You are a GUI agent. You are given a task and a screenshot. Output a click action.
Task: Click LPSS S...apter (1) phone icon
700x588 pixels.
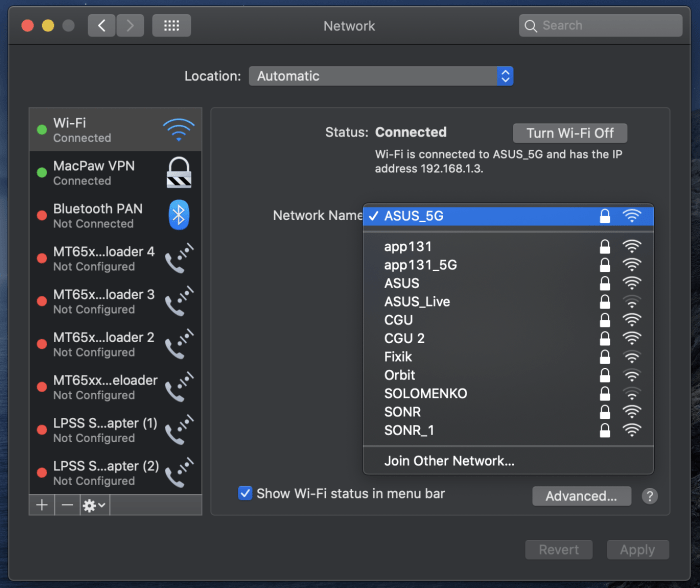tap(179, 430)
